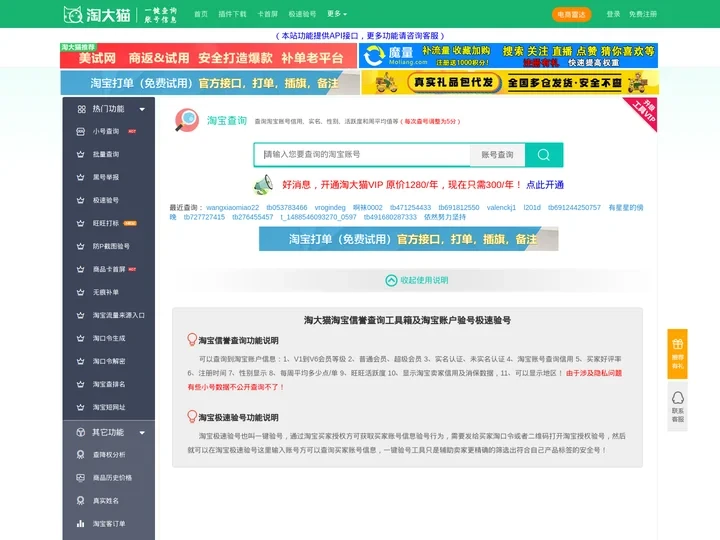Click the 热门功能 grid icon

click(81, 109)
